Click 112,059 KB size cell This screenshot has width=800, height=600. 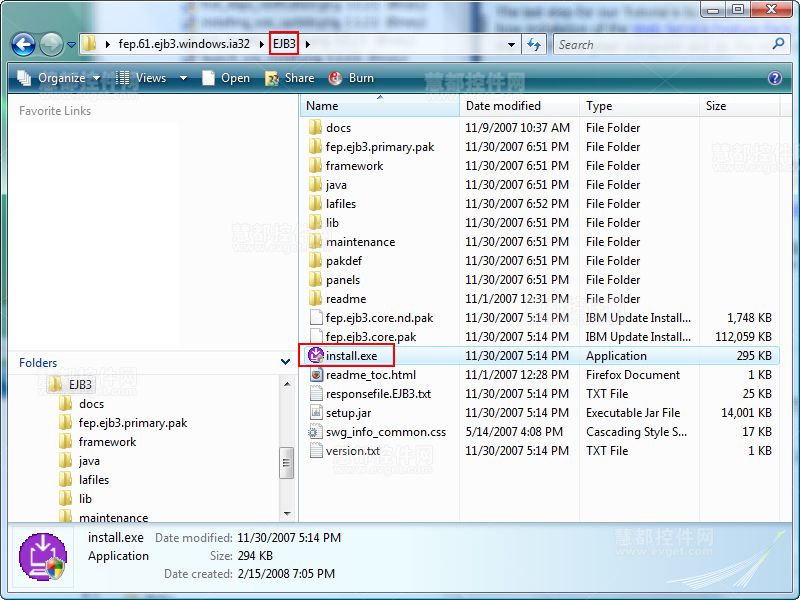tap(743, 337)
